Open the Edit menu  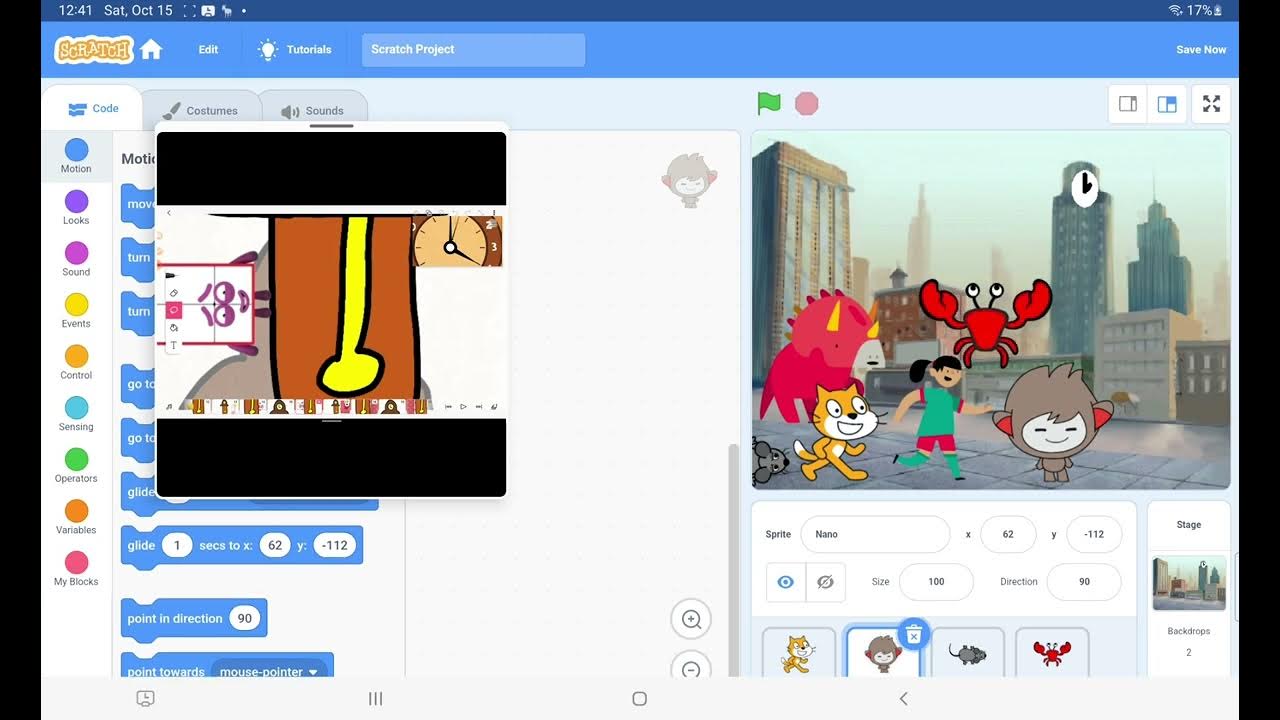[x=208, y=49]
